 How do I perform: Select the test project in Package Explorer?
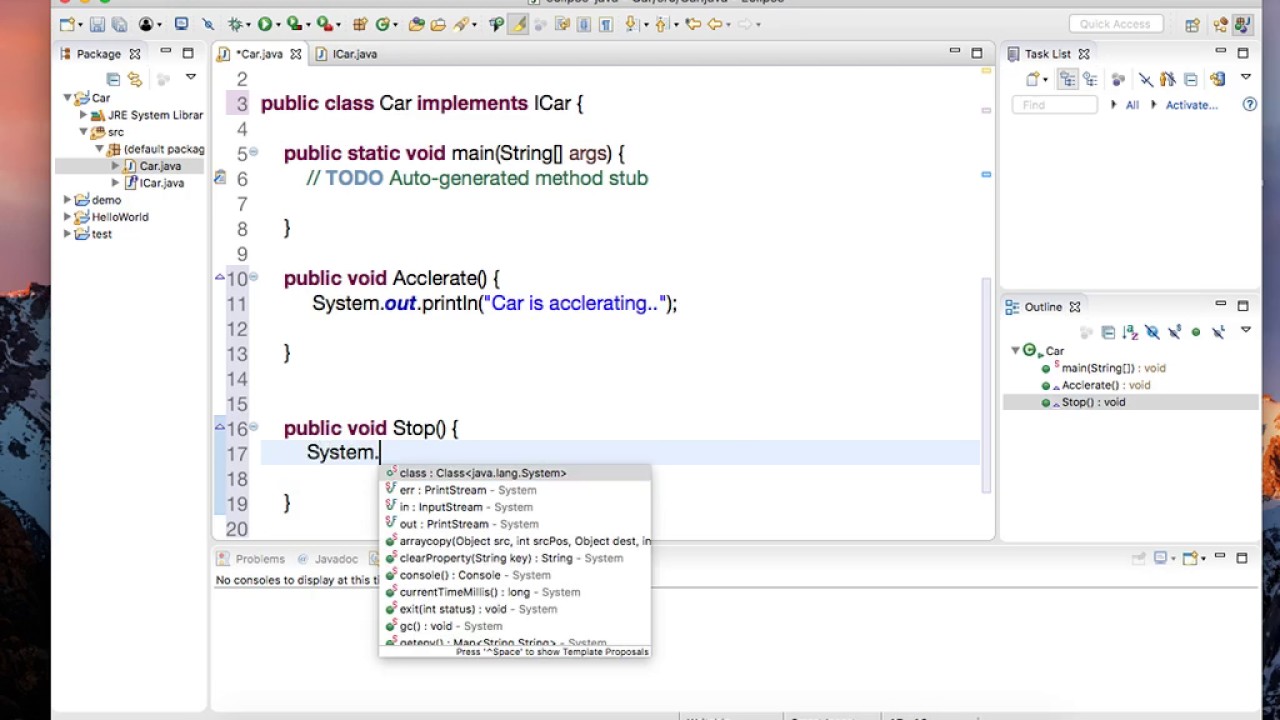click(x=93, y=234)
